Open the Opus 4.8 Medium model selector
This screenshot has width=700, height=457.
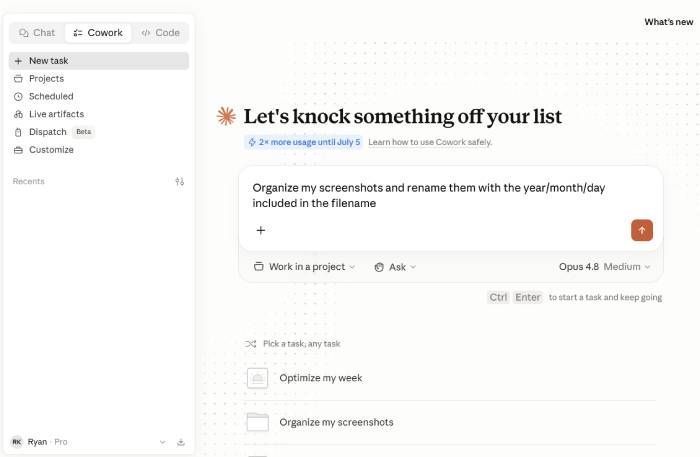coord(604,267)
